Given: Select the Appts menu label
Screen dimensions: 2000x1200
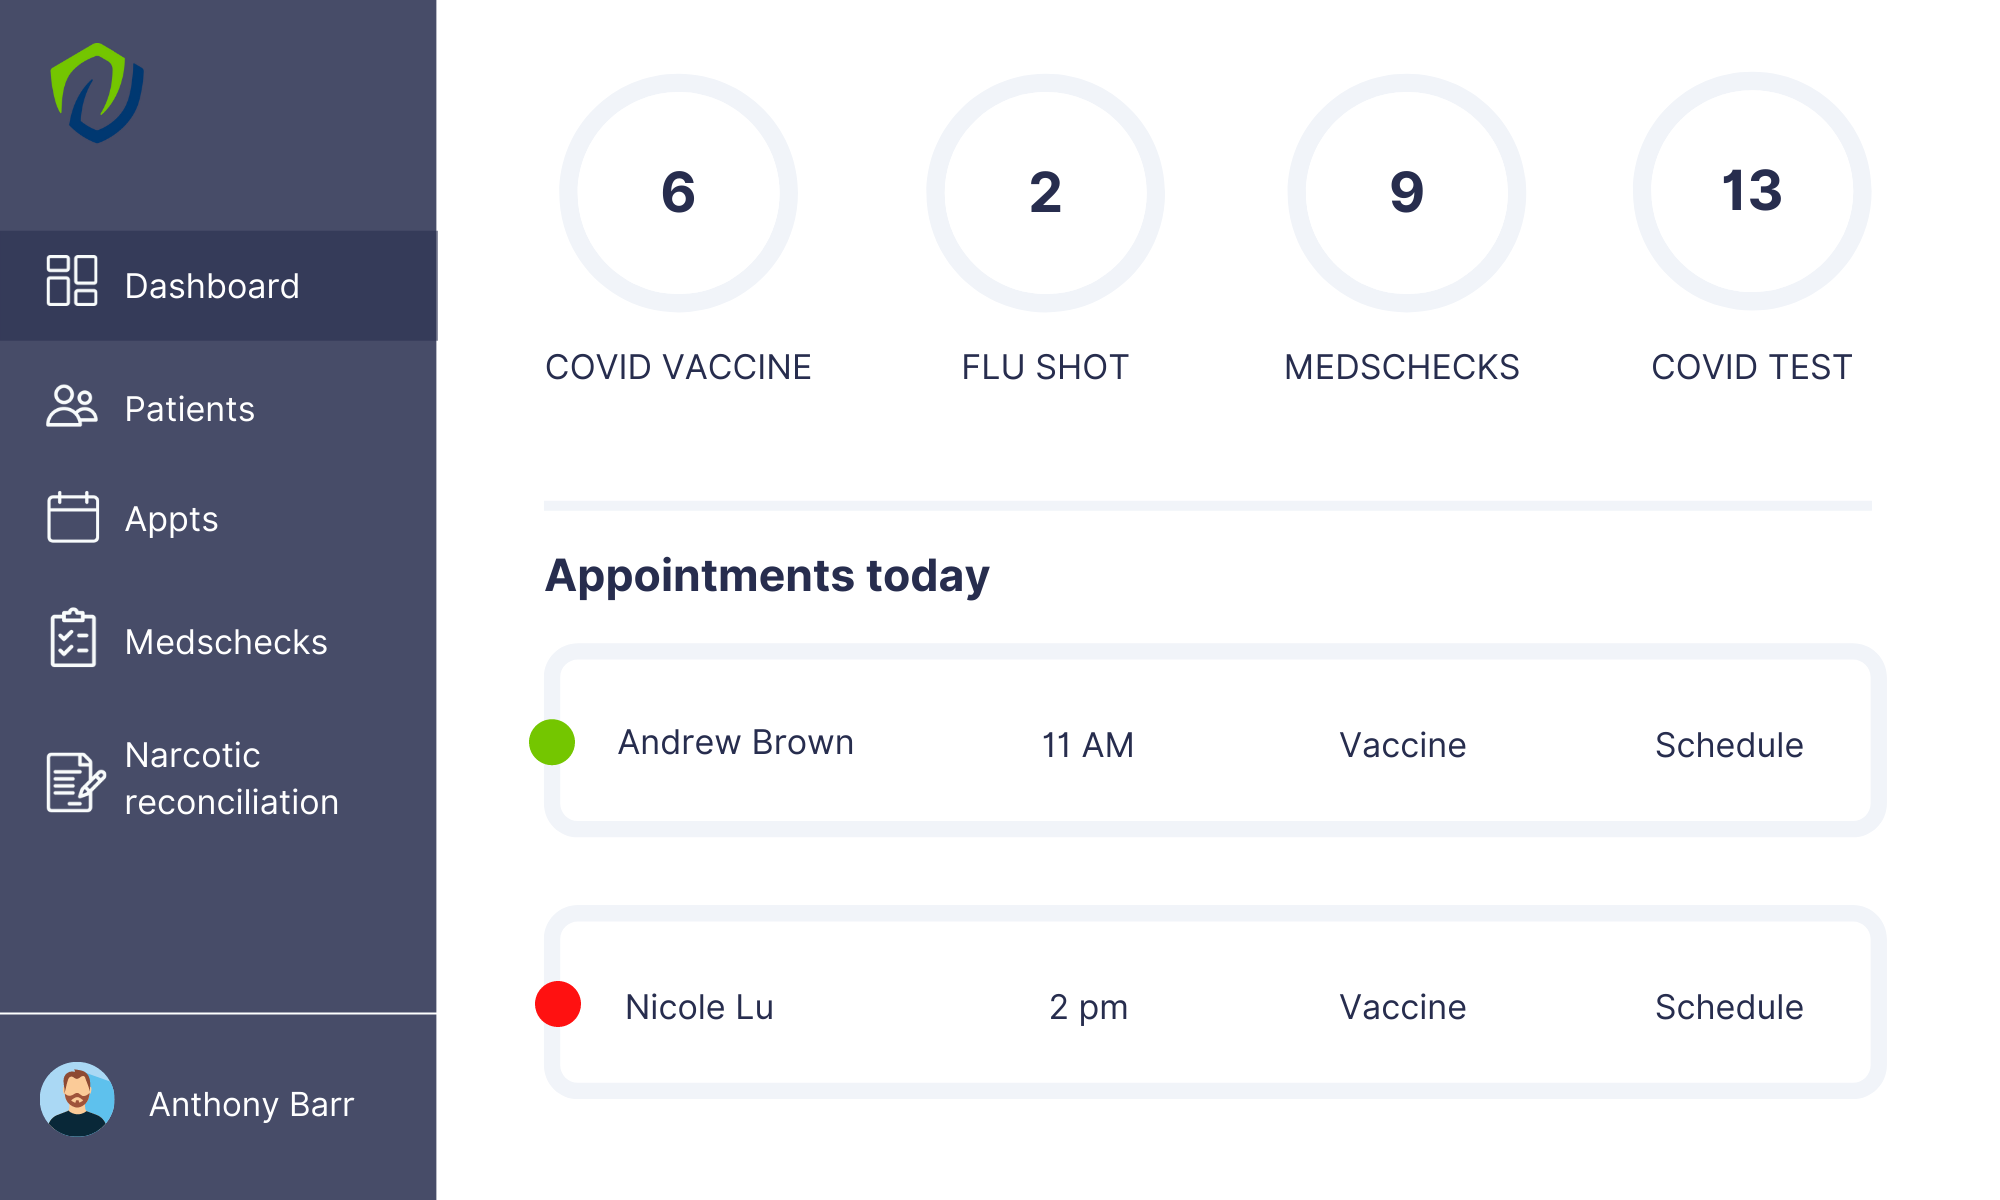Looking at the screenshot, I should click(171, 519).
